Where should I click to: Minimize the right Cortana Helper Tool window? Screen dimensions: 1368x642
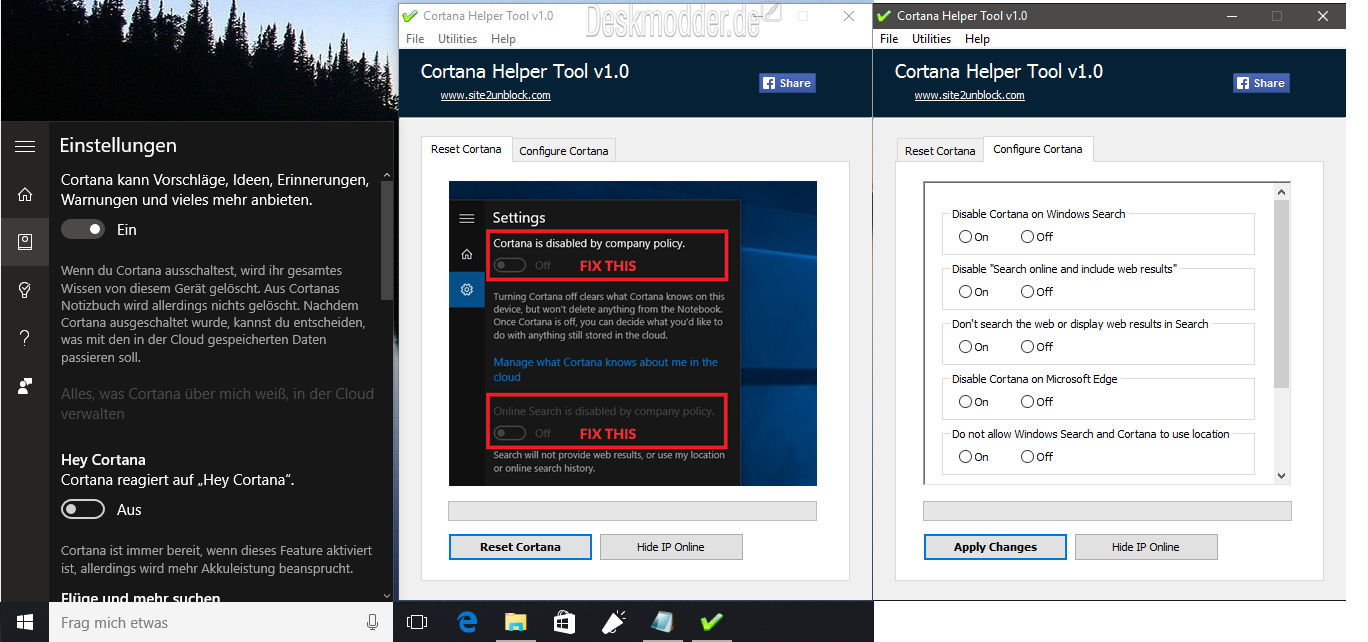click(1231, 16)
